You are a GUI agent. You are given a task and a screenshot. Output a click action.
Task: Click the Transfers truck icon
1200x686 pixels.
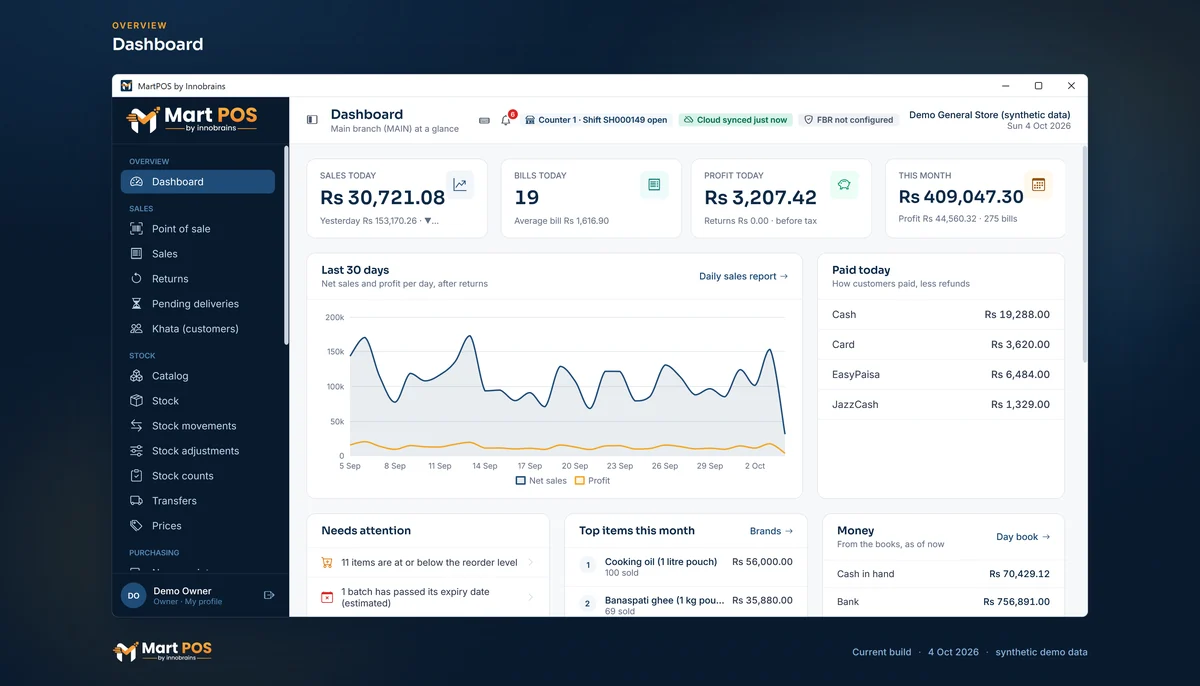pyautogui.click(x=136, y=501)
